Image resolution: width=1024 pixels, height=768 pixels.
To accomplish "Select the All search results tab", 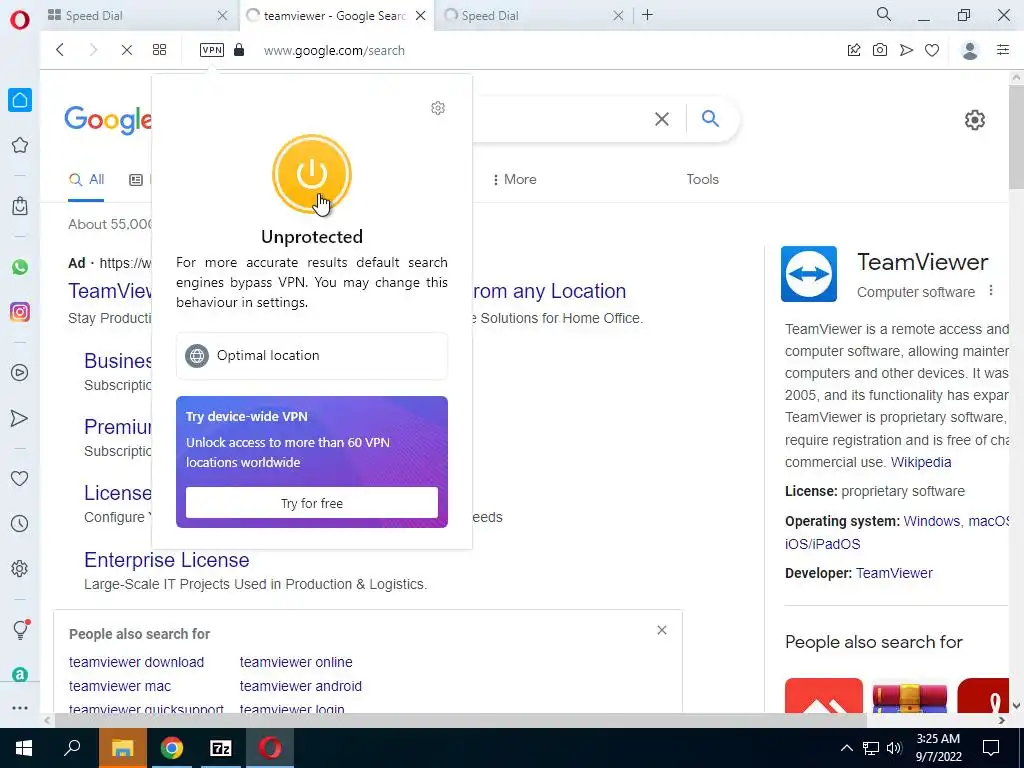I will click(x=86, y=180).
